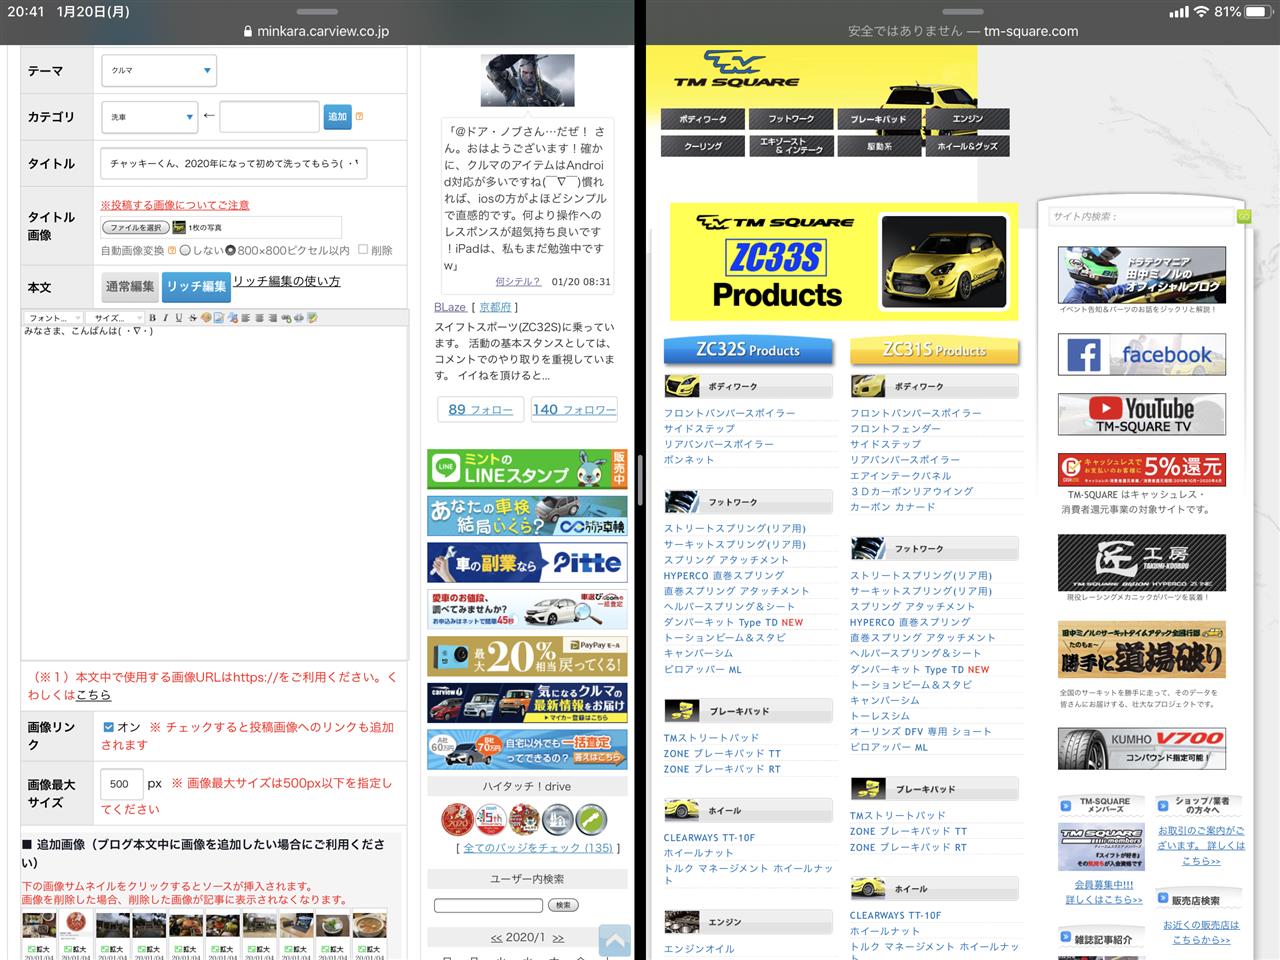Image resolution: width=1280 pixels, height=960 pixels.
Task: Open the ZC32S Products tab heading
Action: click(748, 350)
